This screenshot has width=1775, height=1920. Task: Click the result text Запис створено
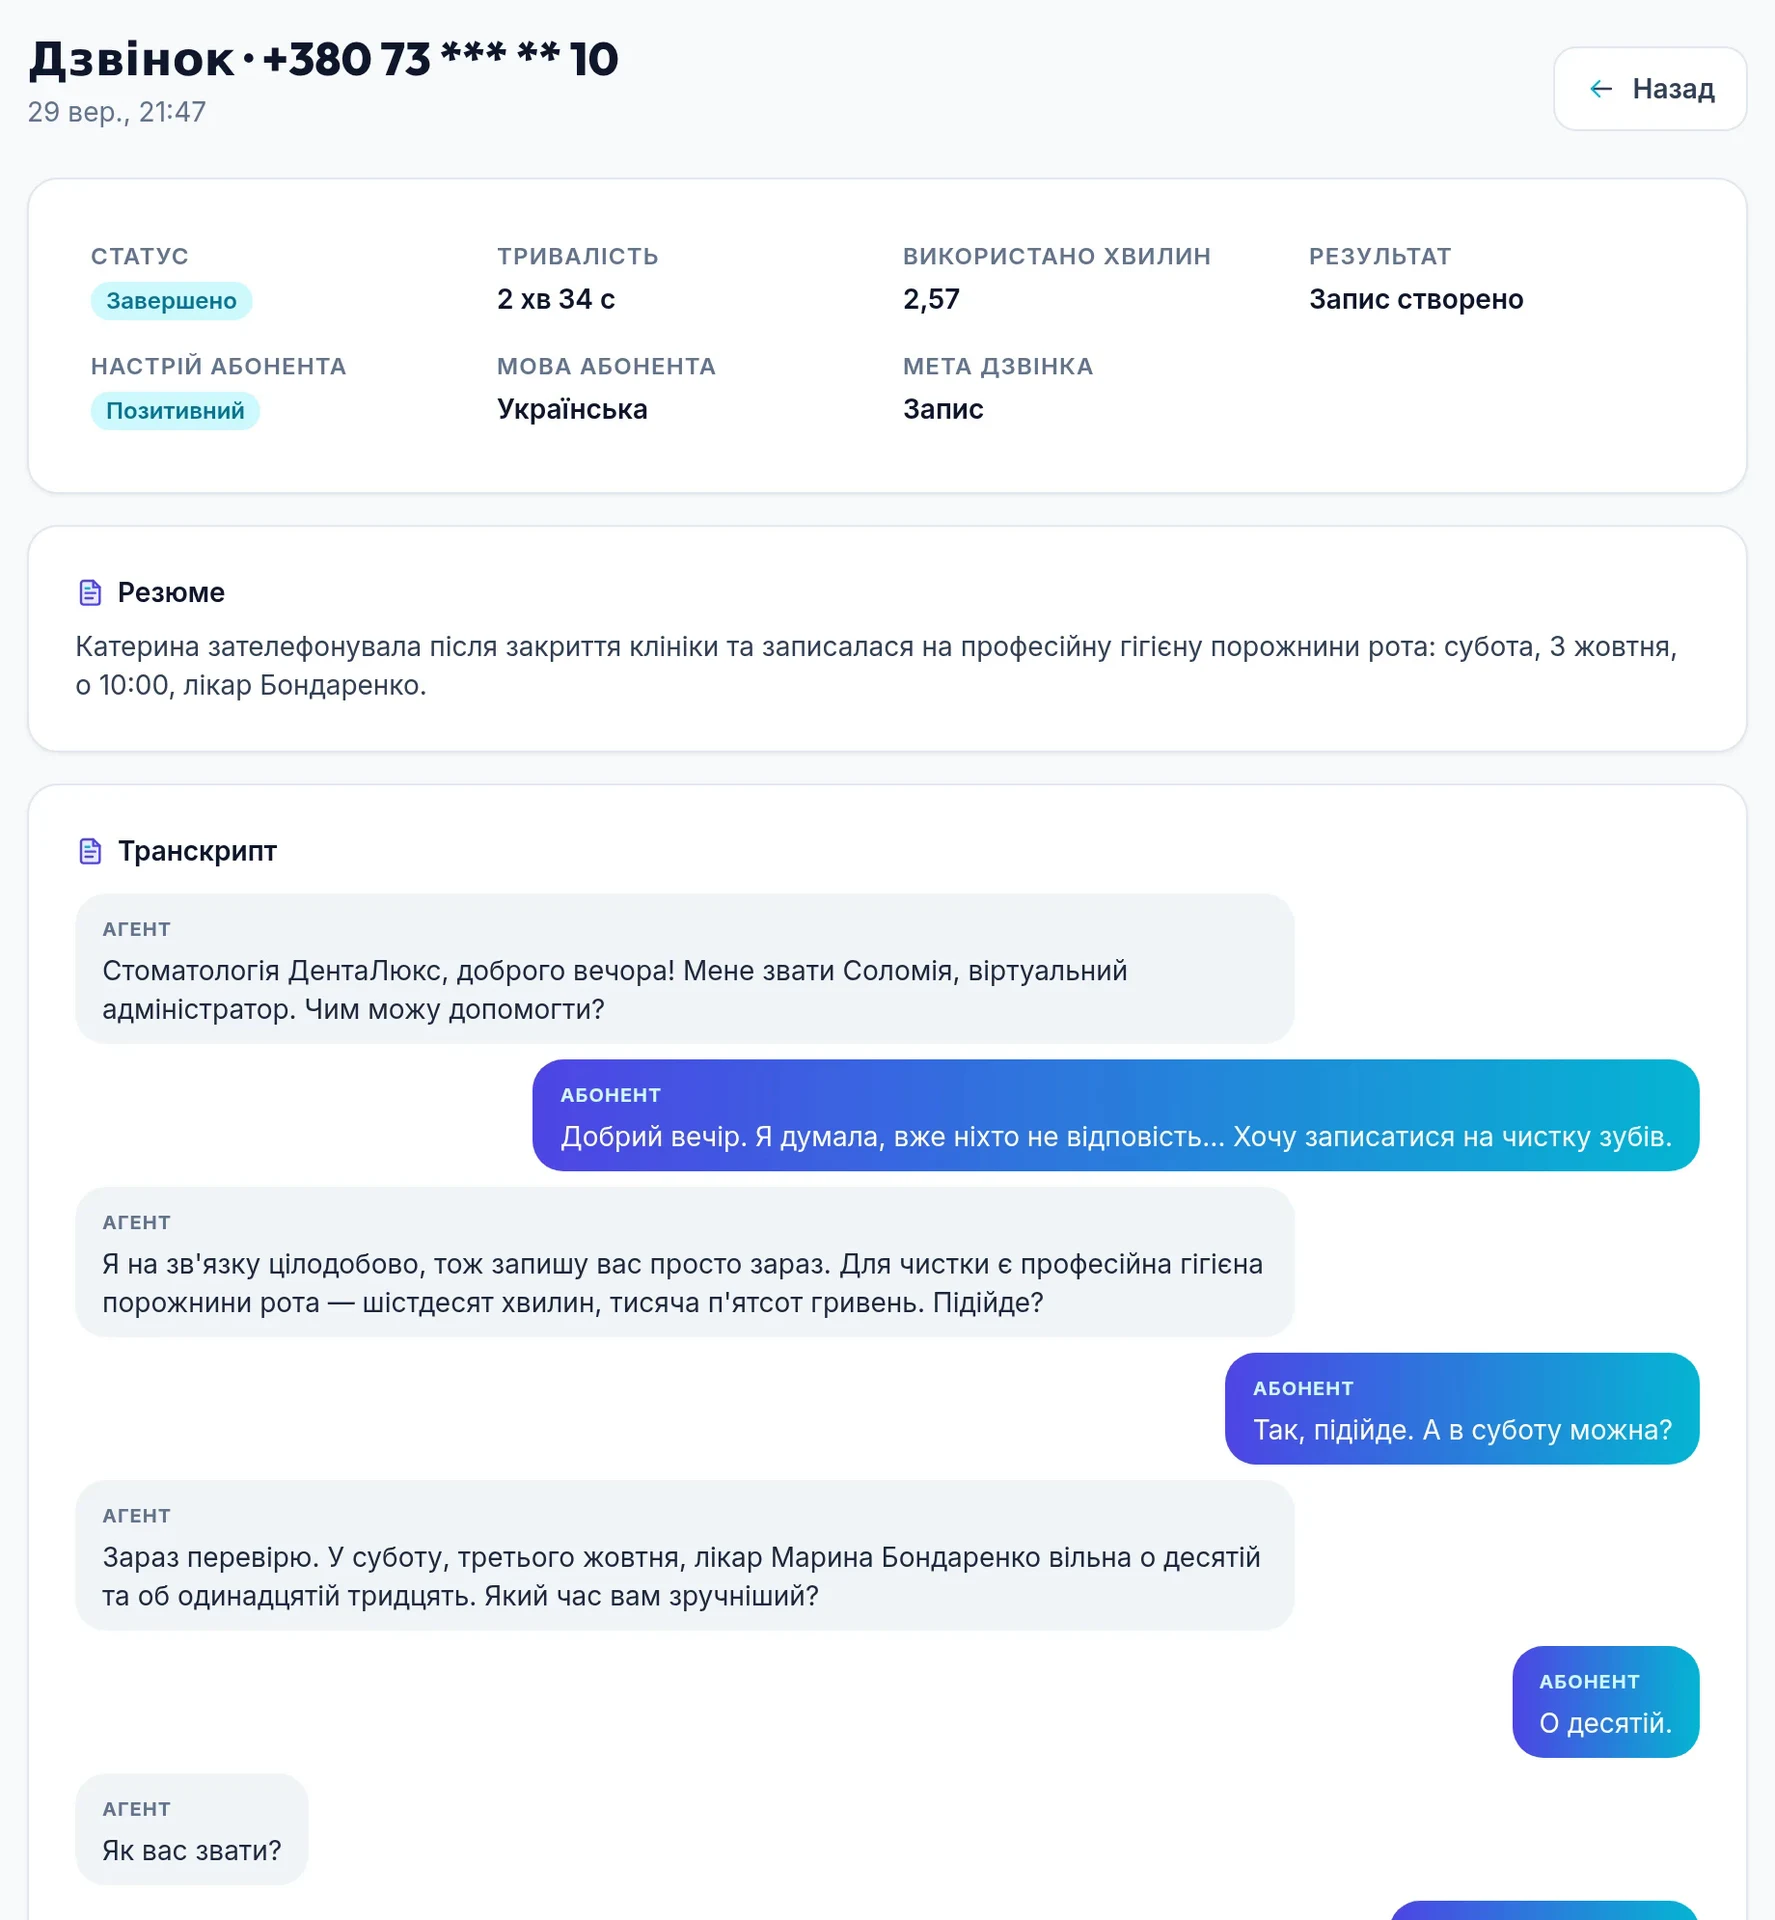pos(1416,299)
